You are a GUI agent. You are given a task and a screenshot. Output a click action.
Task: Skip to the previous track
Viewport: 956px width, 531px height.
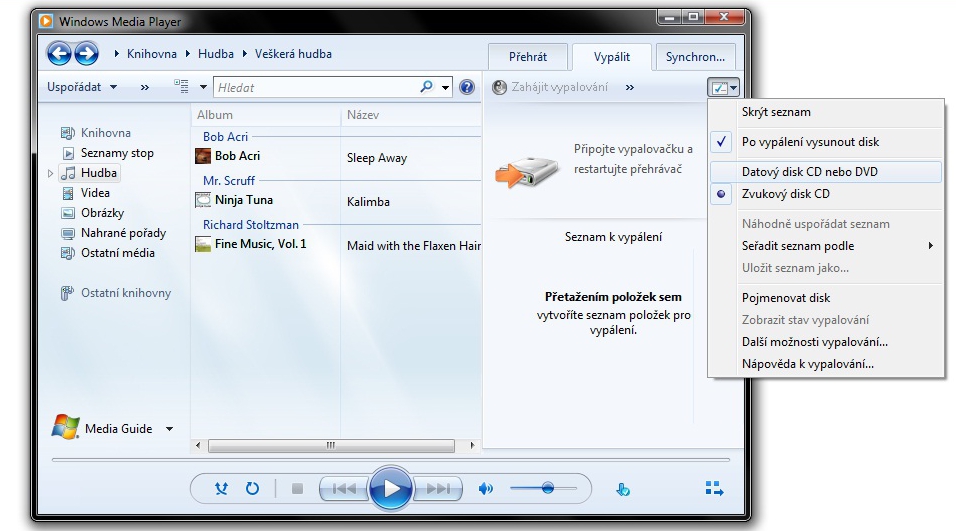click(x=344, y=488)
